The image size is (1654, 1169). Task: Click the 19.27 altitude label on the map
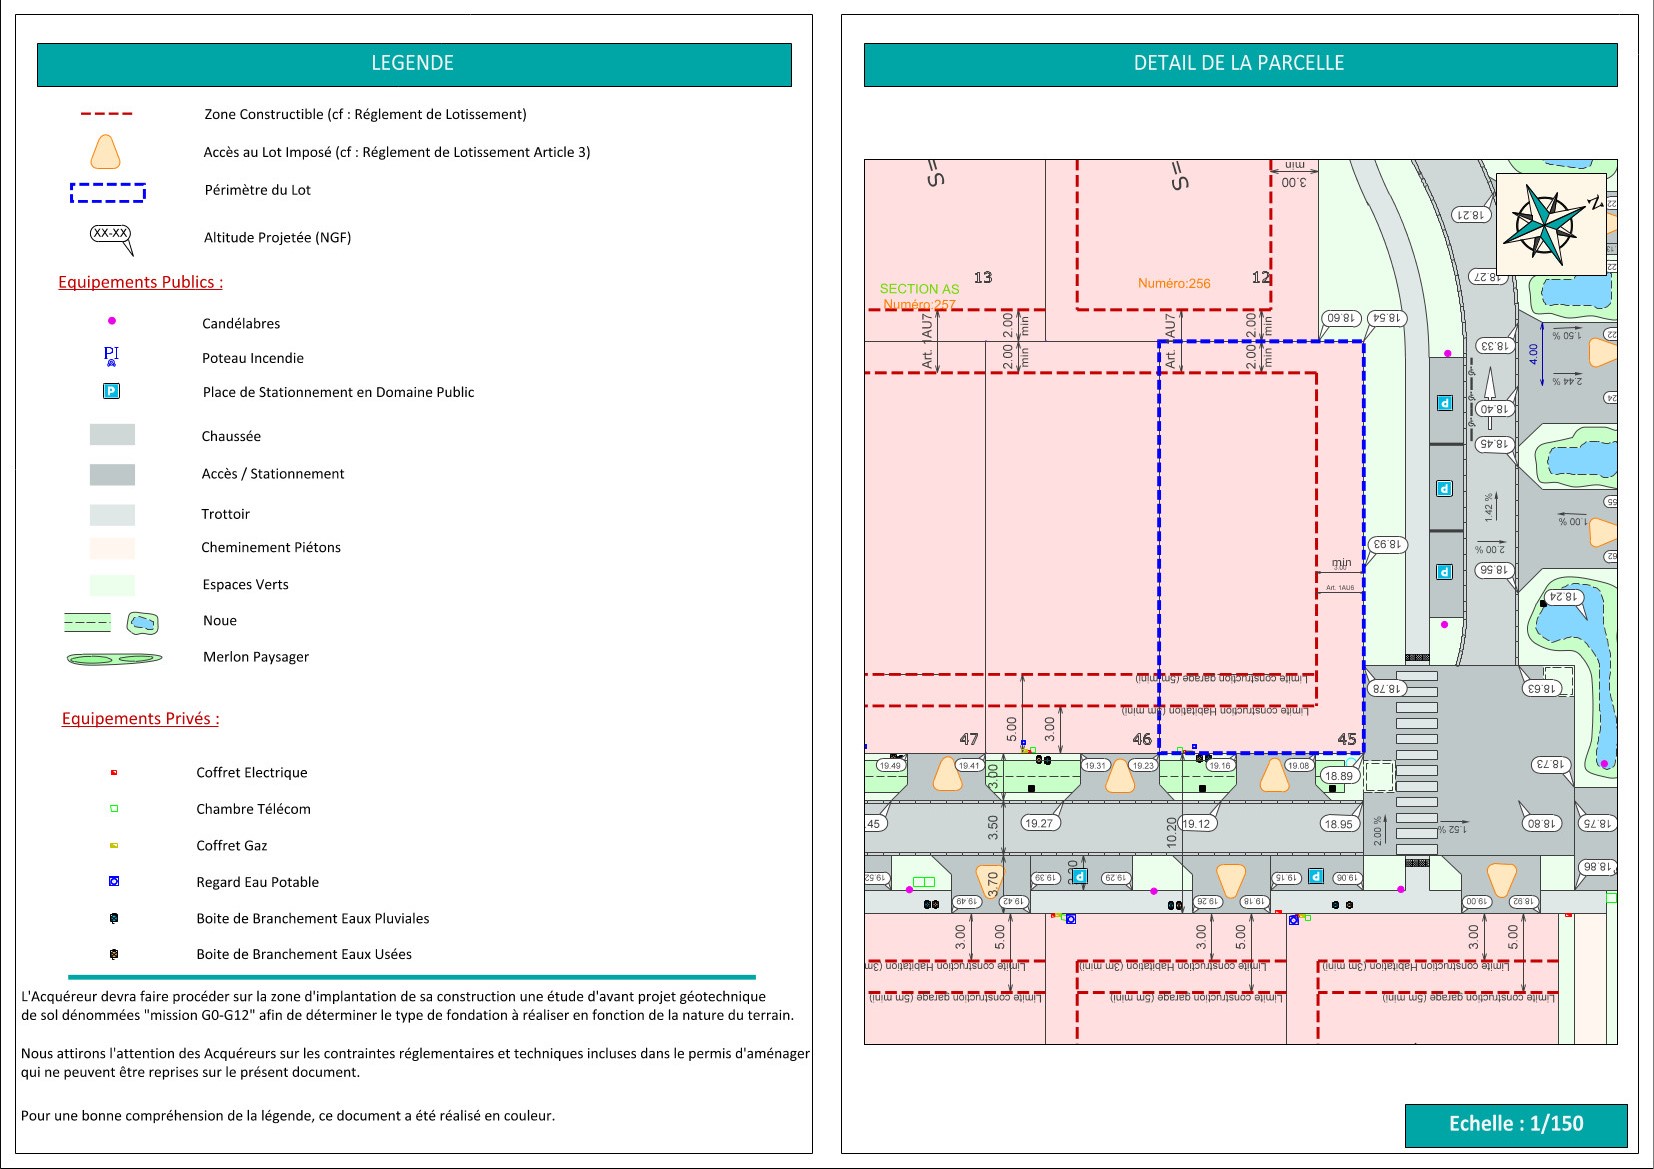pyautogui.click(x=1039, y=823)
